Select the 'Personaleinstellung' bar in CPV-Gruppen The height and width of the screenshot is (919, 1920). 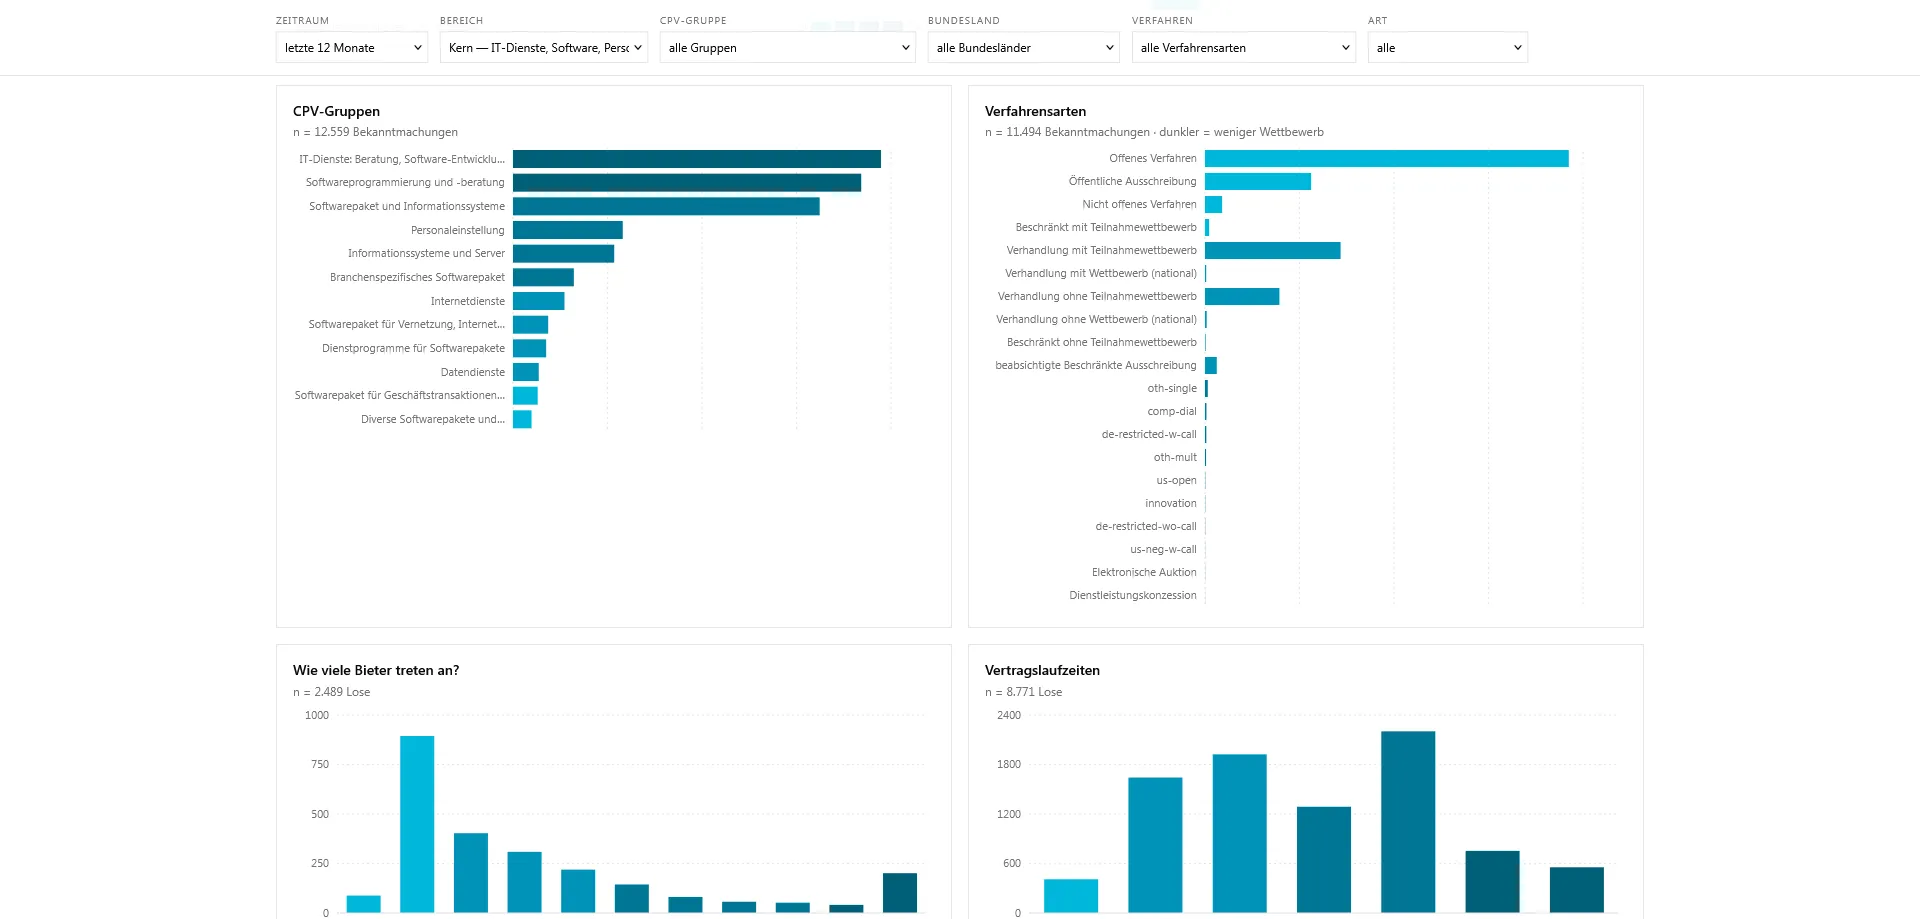click(x=568, y=230)
